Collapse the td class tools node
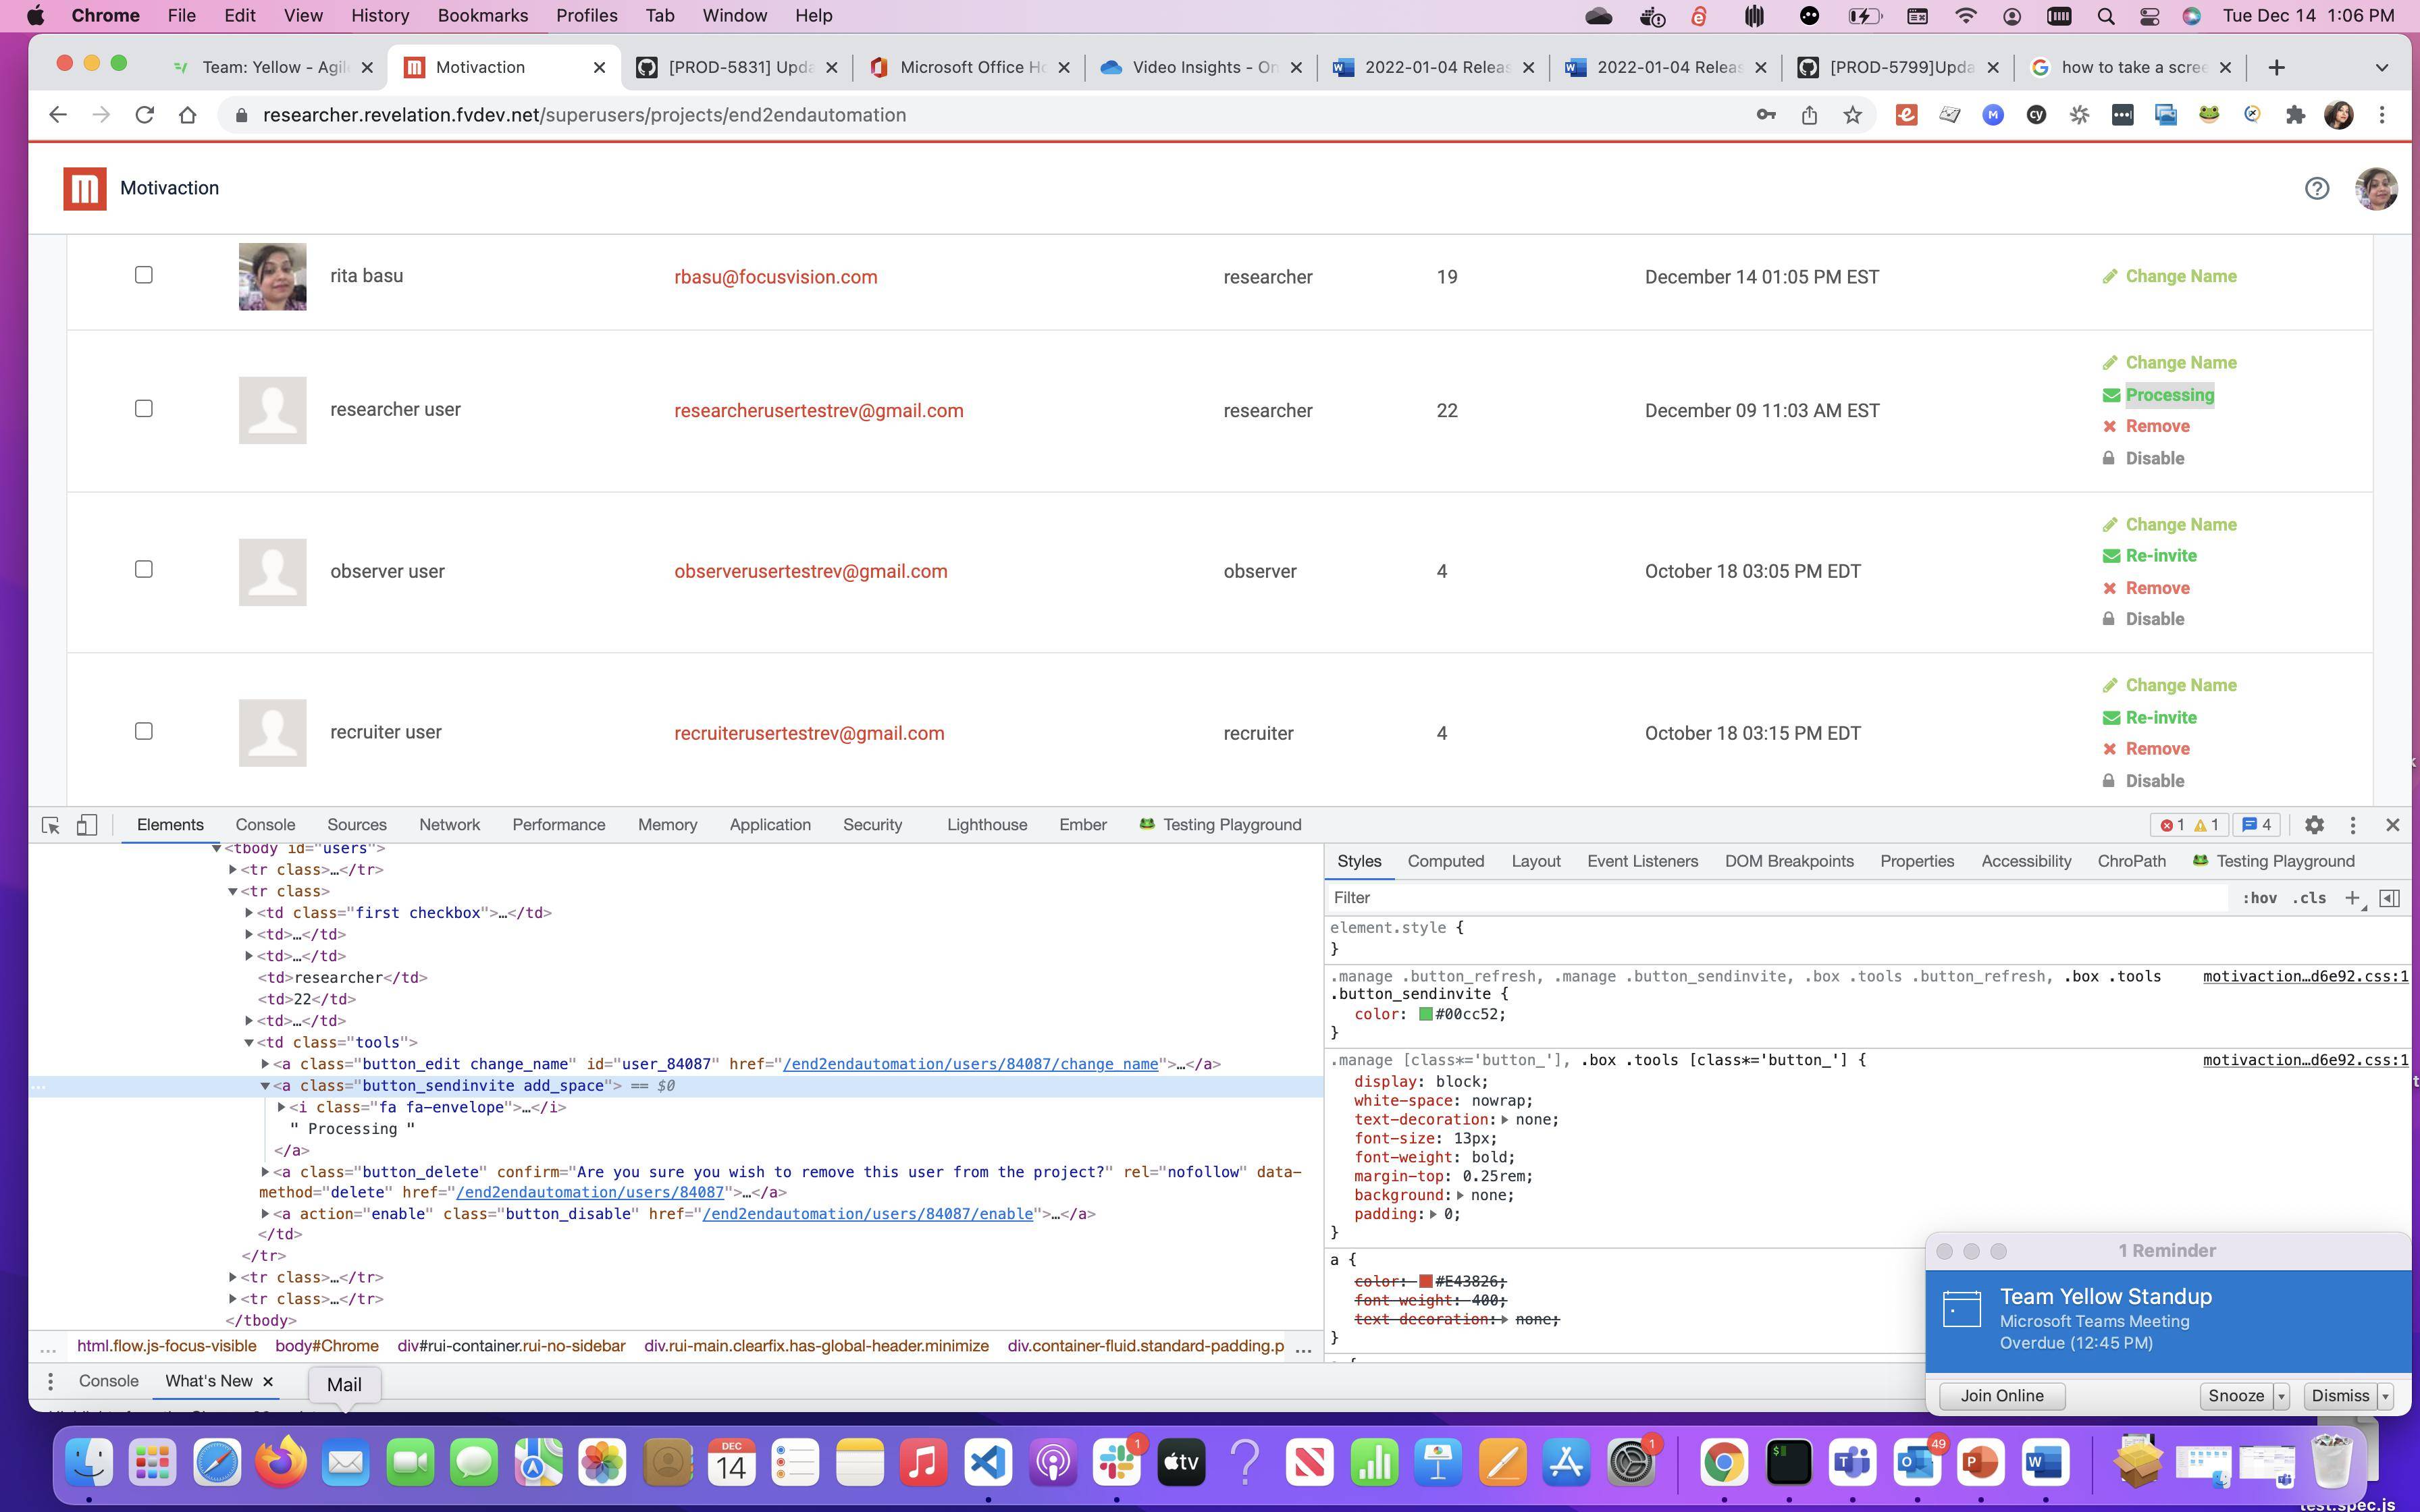The width and height of the screenshot is (2420, 1512). pos(249,1042)
